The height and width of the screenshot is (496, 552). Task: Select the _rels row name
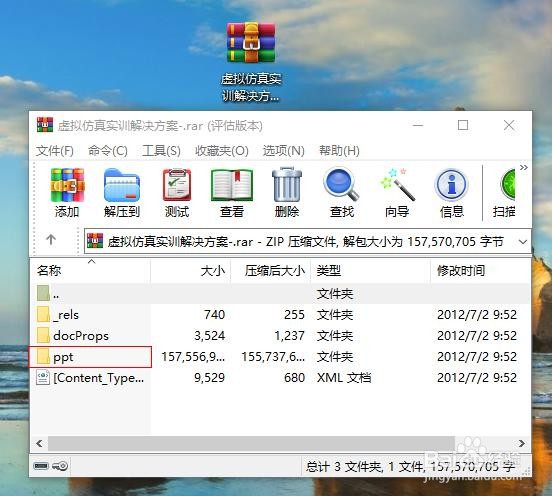coord(66,314)
